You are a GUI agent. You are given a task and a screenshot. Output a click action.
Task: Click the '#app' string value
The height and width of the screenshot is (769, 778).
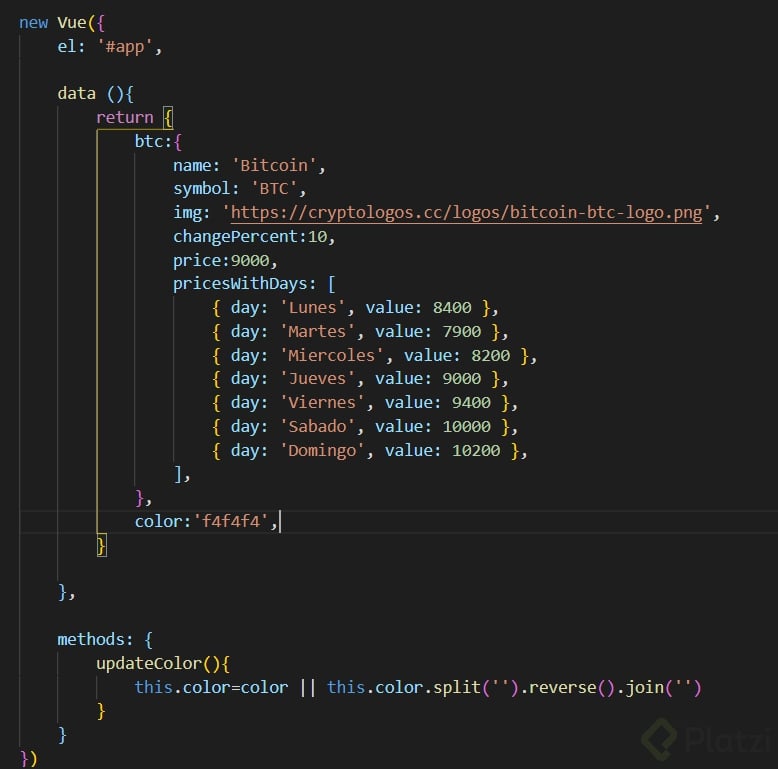pyautogui.click(x=125, y=47)
